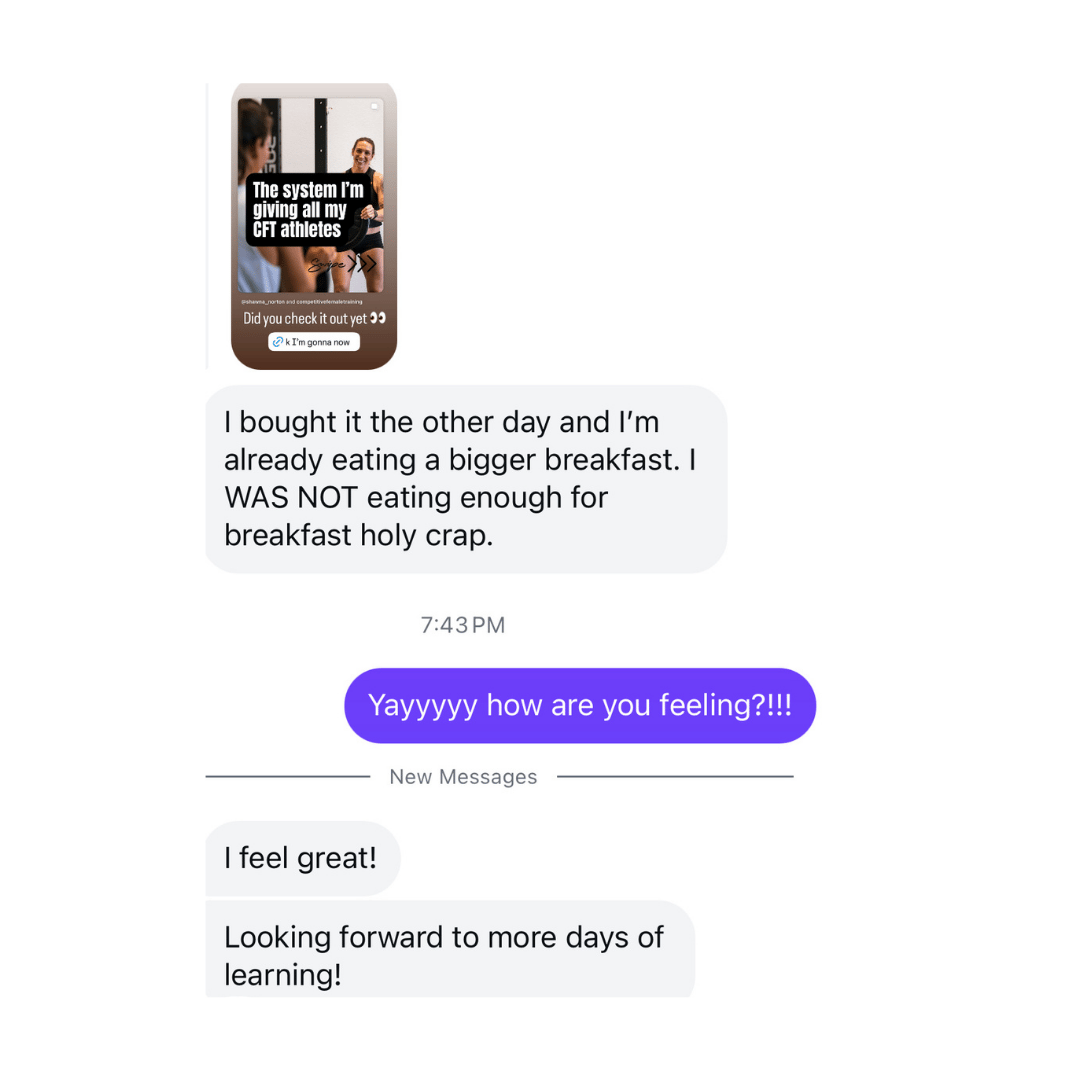Select 'Looking forward to more days of learning!' message
Image resolution: width=1080 pixels, height=1080 pixels.
click(450, 949)
